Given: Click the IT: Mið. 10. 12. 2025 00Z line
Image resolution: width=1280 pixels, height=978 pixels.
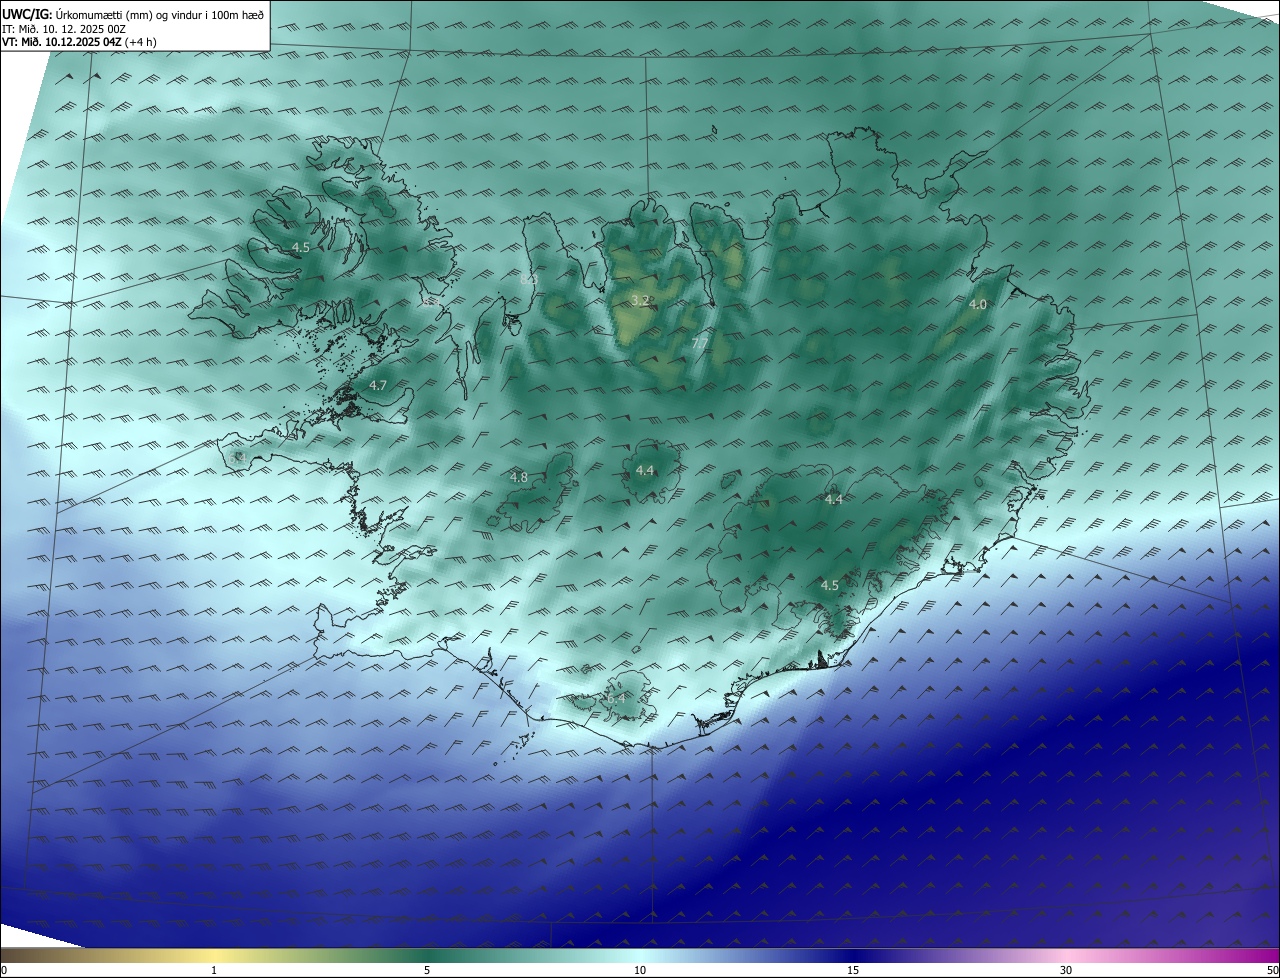Looking at the screenshot, I should (64, 28).
